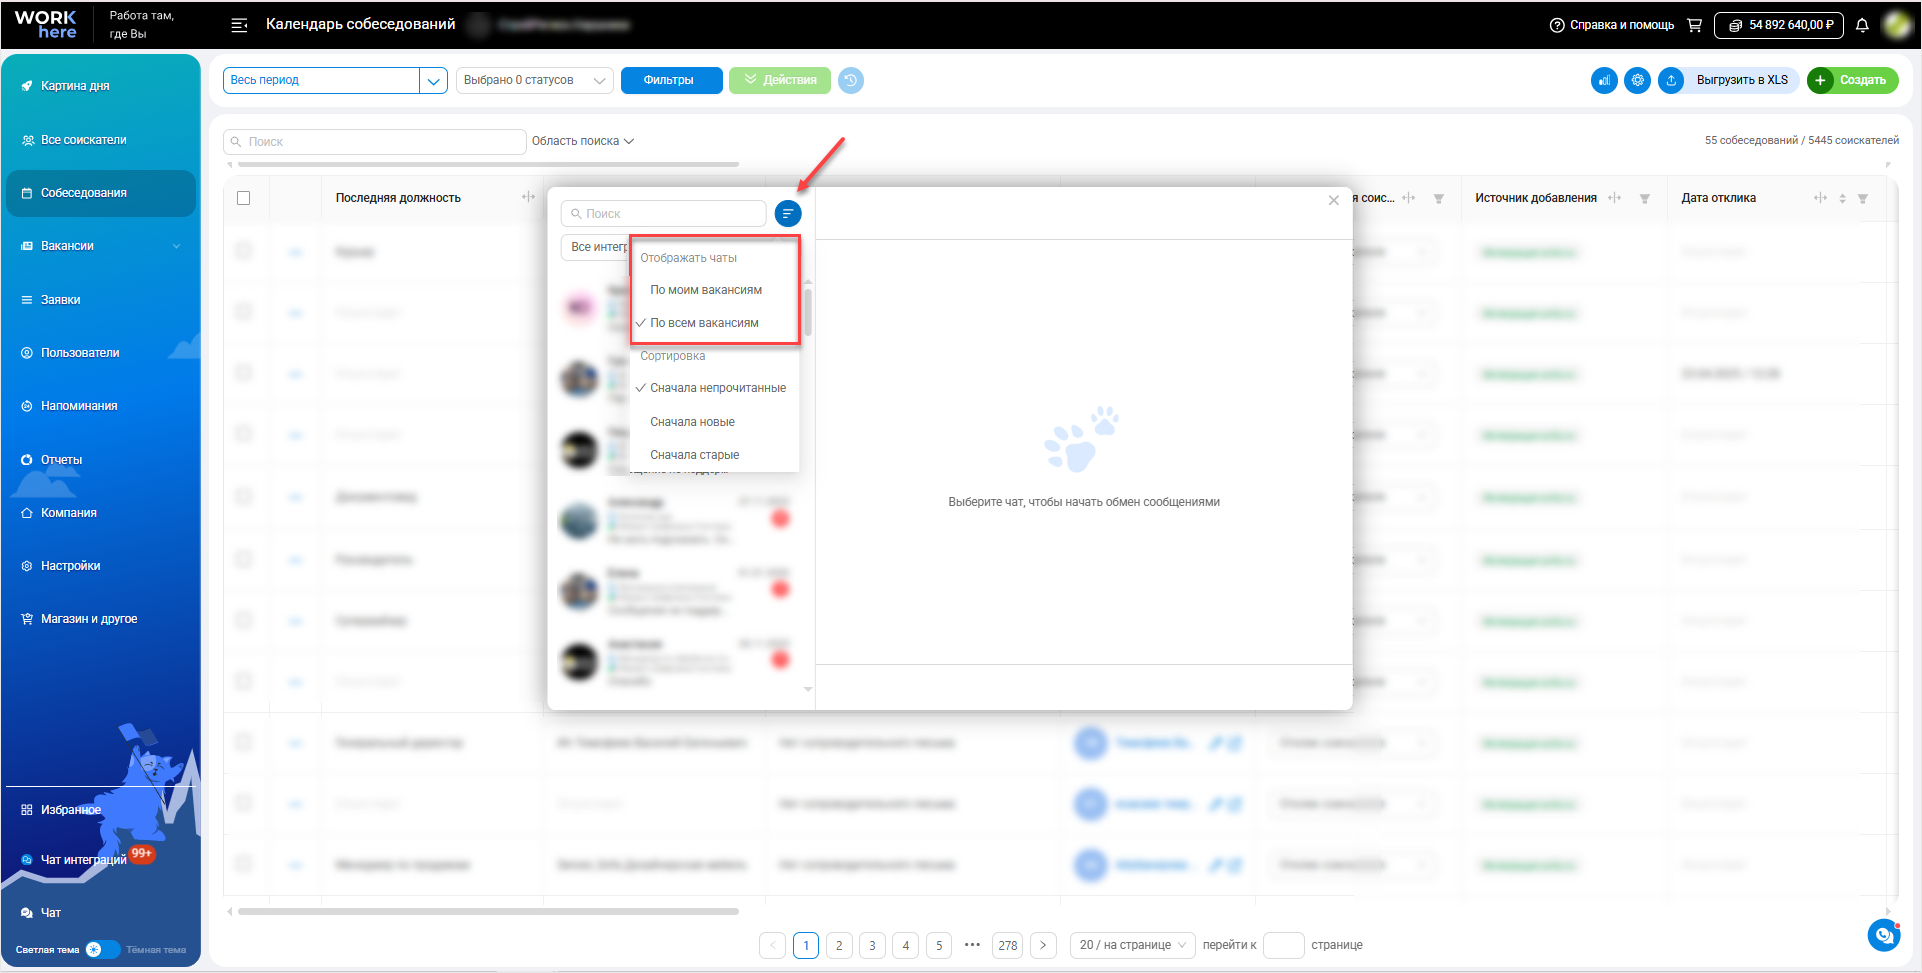Select 'По всем вакансиям' option
Image resolution: width=1922 pixels, height=973 pixels.
pos(704,323)
